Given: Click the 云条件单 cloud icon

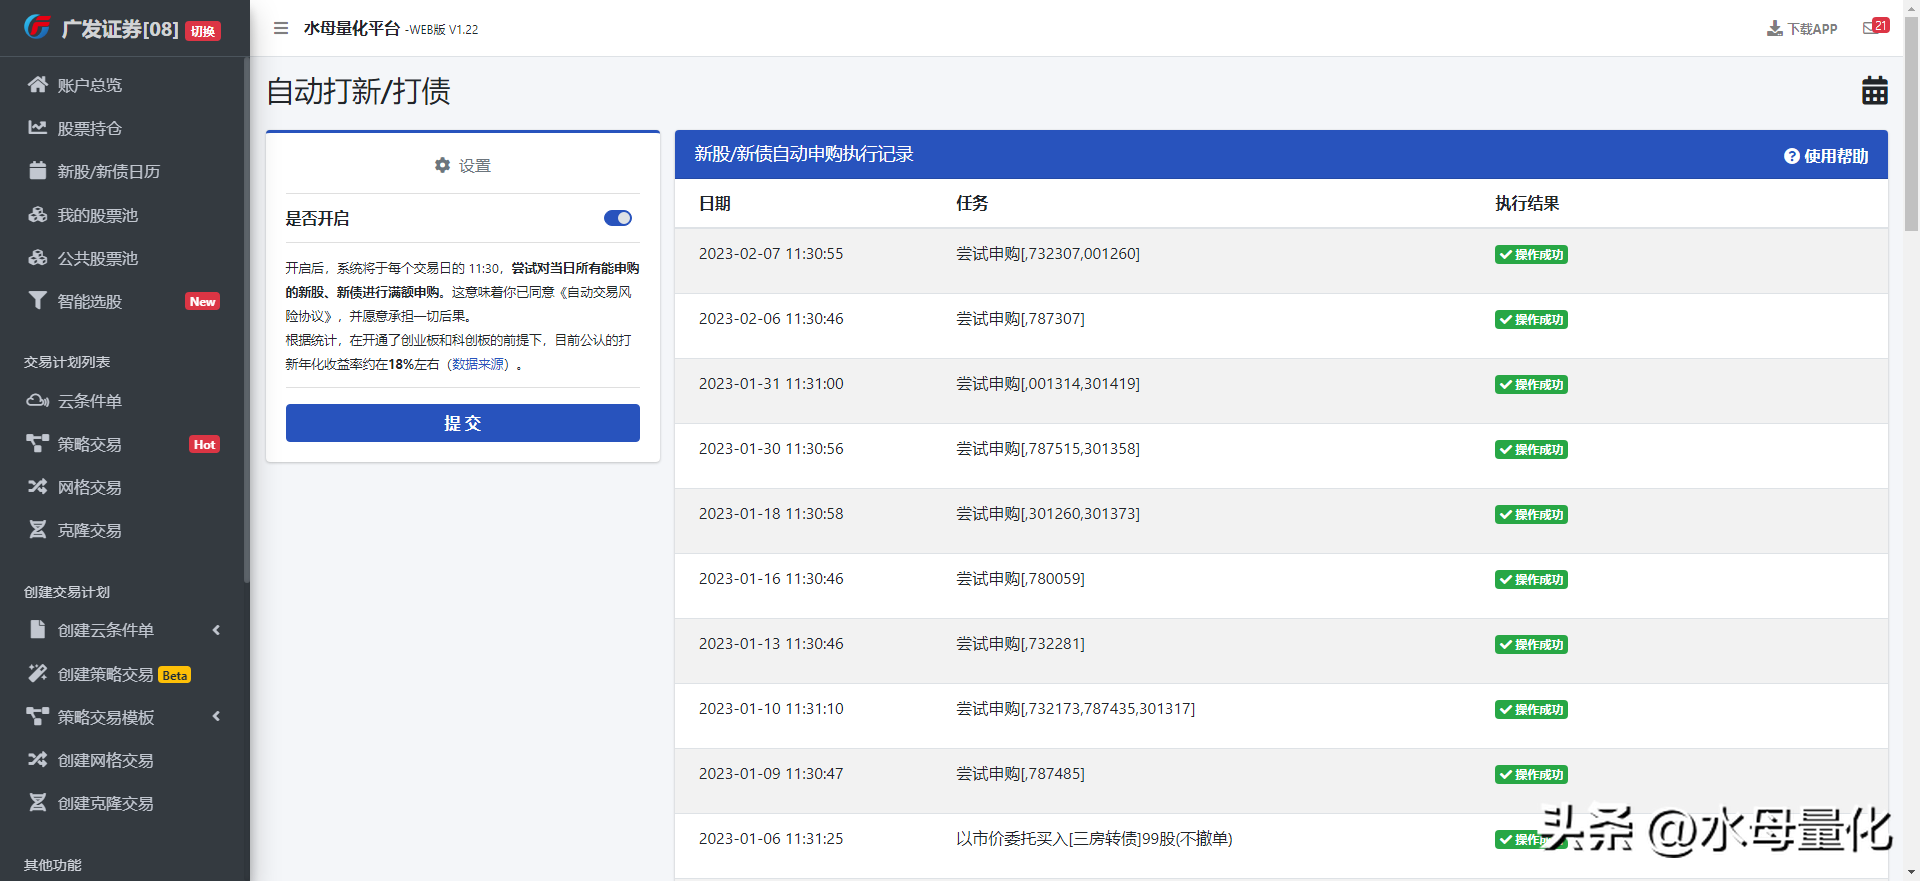Looking at the screenshot, I should coord(38,401).
